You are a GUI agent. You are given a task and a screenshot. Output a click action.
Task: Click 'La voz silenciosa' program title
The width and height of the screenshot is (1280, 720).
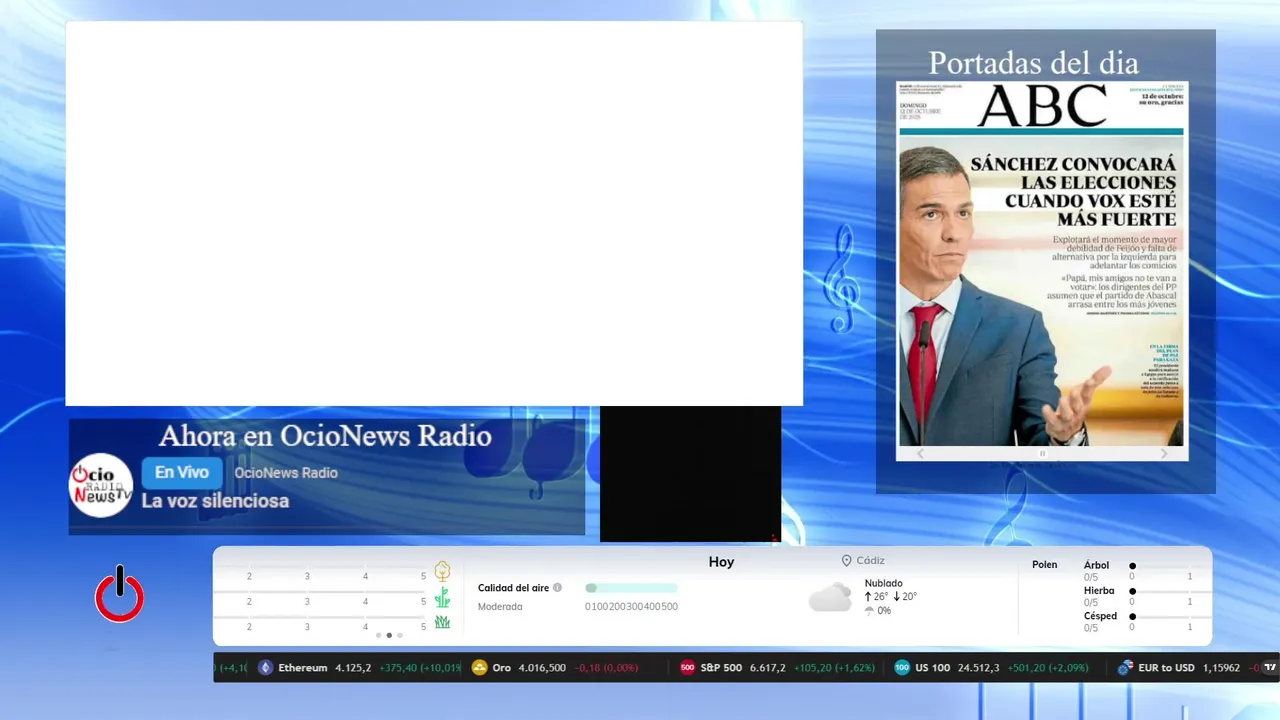[x=215, y=501]
